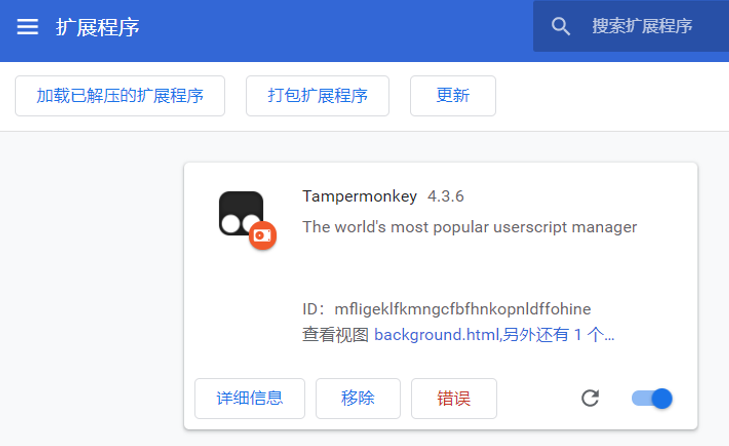Viewport: 729px width, 446px height.
Task: Click the userscript manager description text
Action: click(x=470, y=227)
